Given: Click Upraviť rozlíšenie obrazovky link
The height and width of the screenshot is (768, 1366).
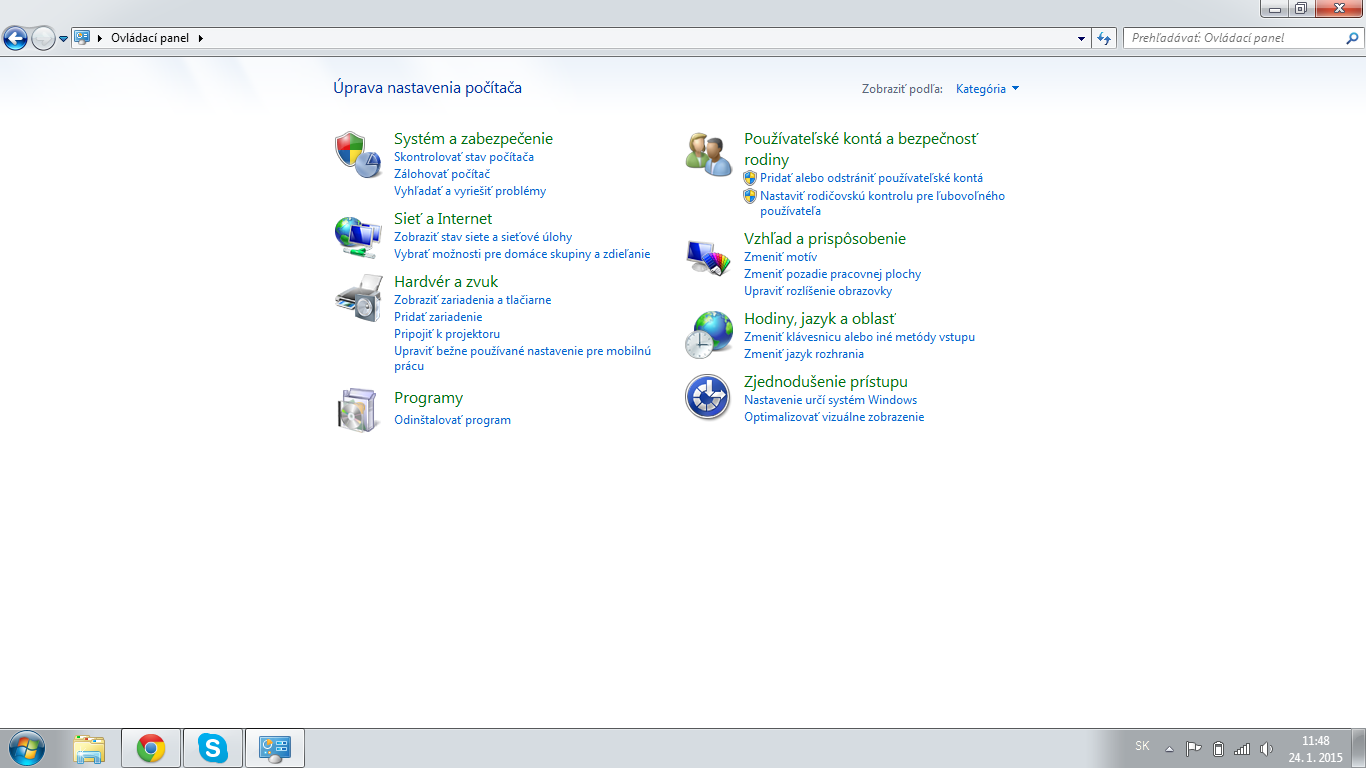Looking at the screenshot, I should (818, 291).
